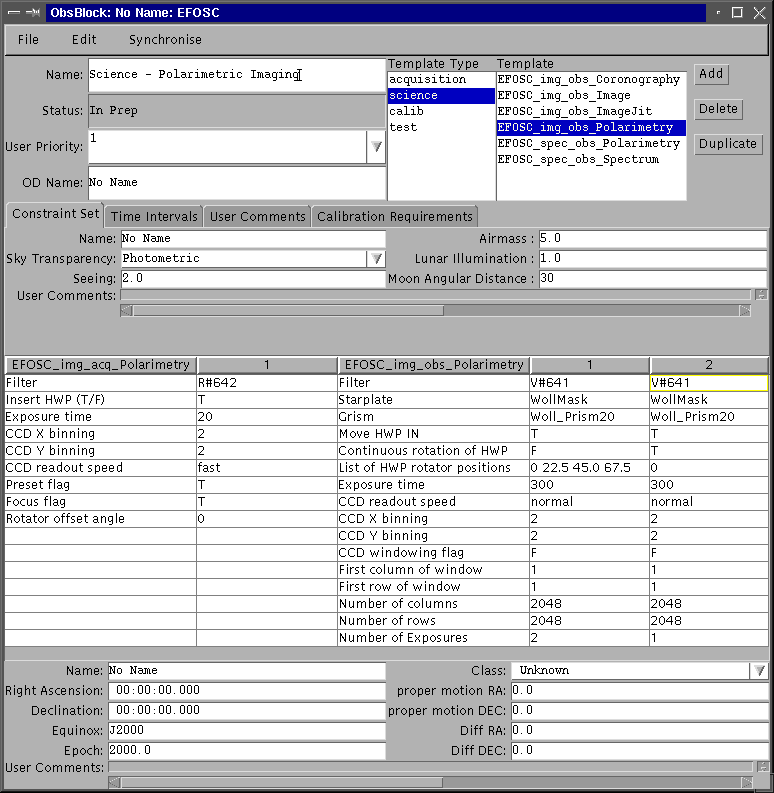Click right arrow of constraint comments scrollbar

[745, 311]
